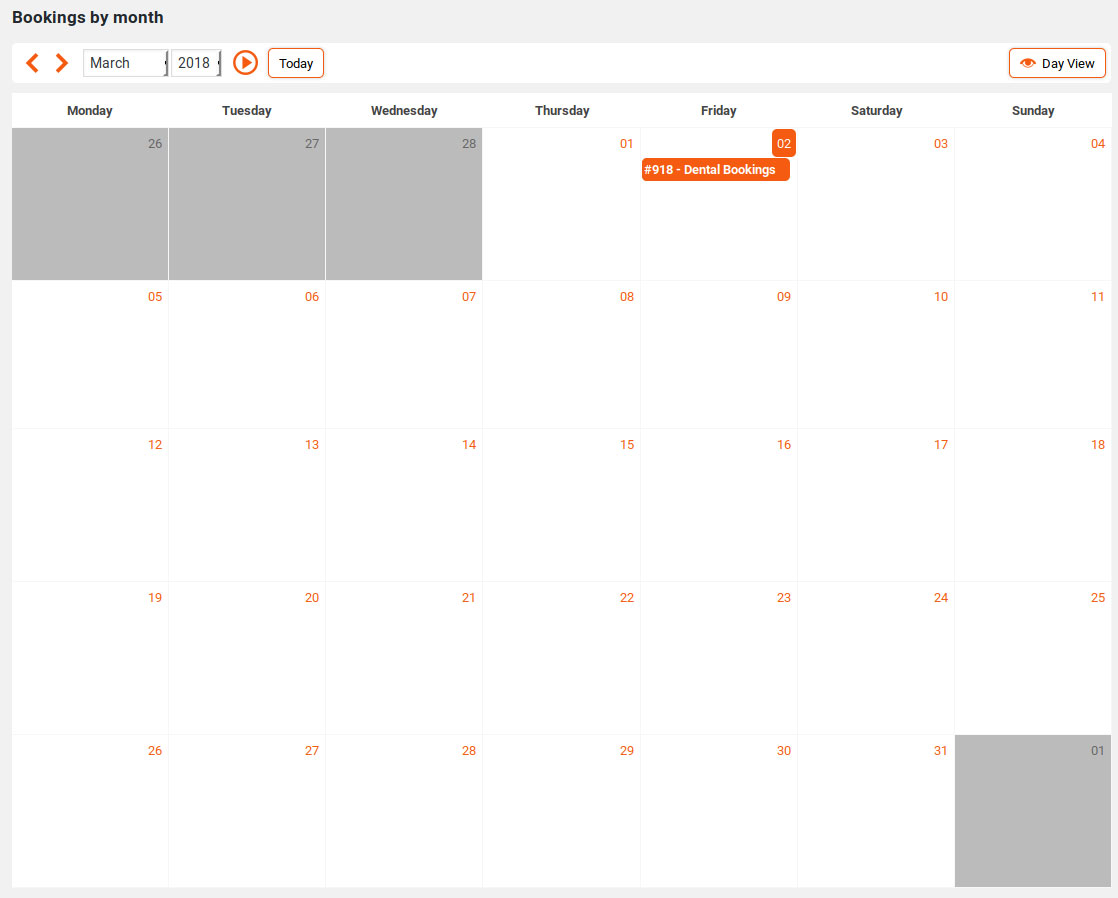Click the orange go/play circle icon
The height and width of the screenshot is (898, 1118).
click(x=245, y=63)
